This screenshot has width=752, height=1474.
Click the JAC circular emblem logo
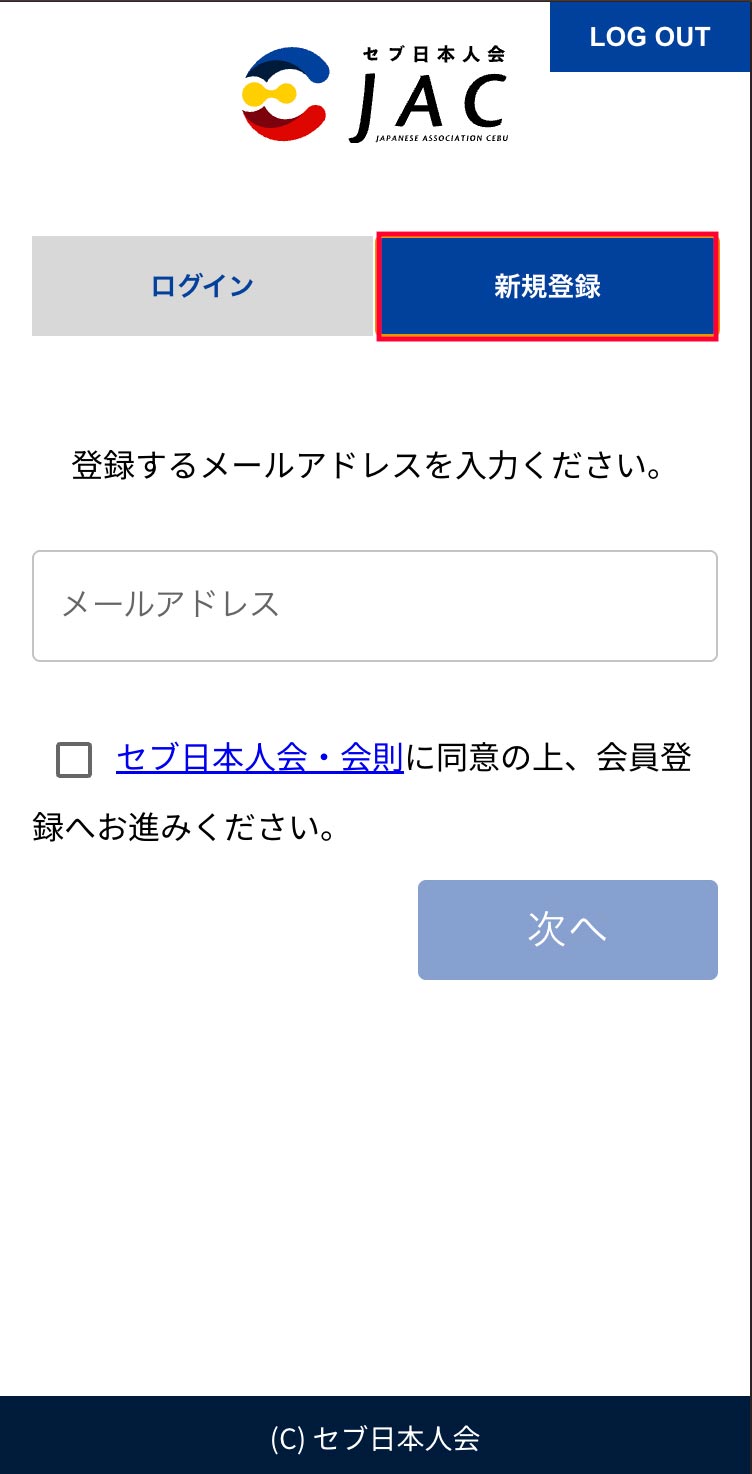(x=286, y=95)
